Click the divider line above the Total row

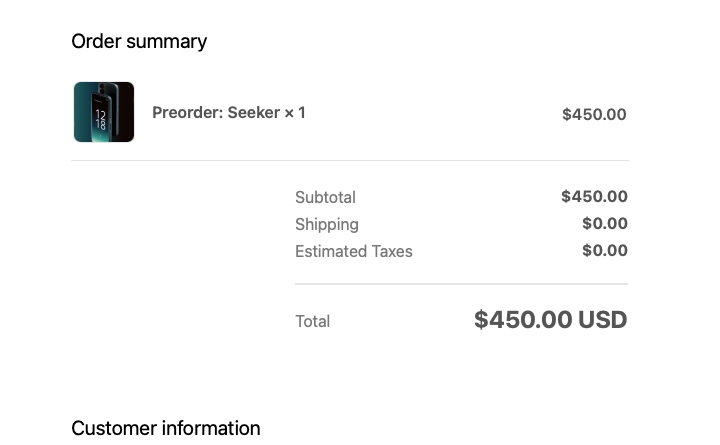461,284
